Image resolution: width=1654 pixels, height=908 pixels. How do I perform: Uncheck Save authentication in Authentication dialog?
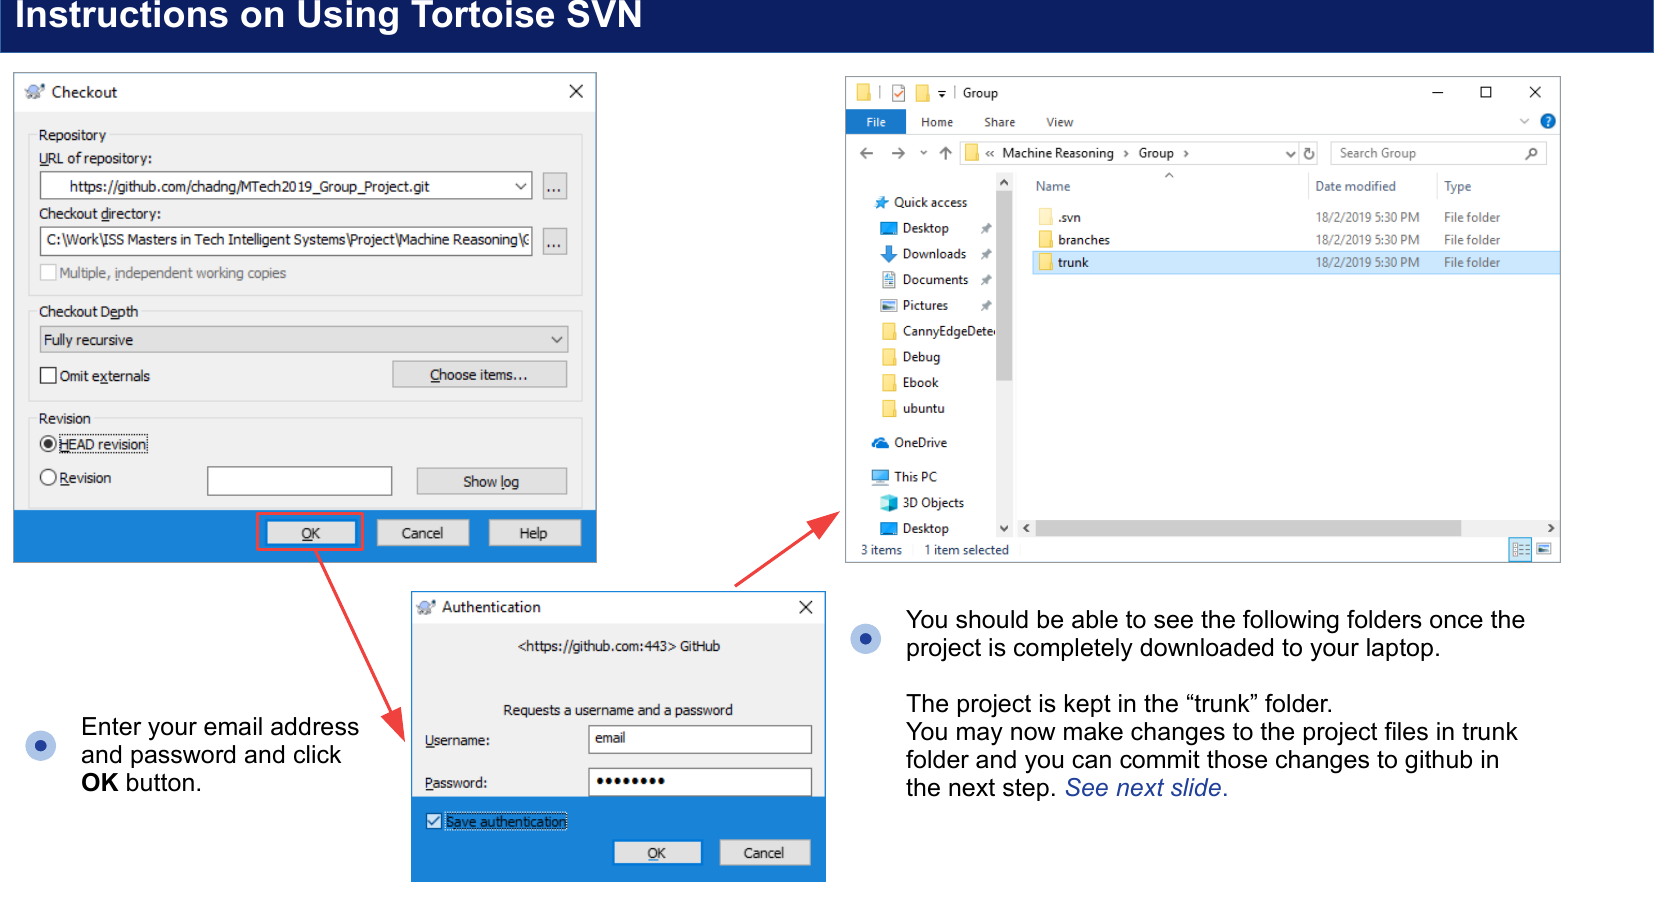click(434, 820)
